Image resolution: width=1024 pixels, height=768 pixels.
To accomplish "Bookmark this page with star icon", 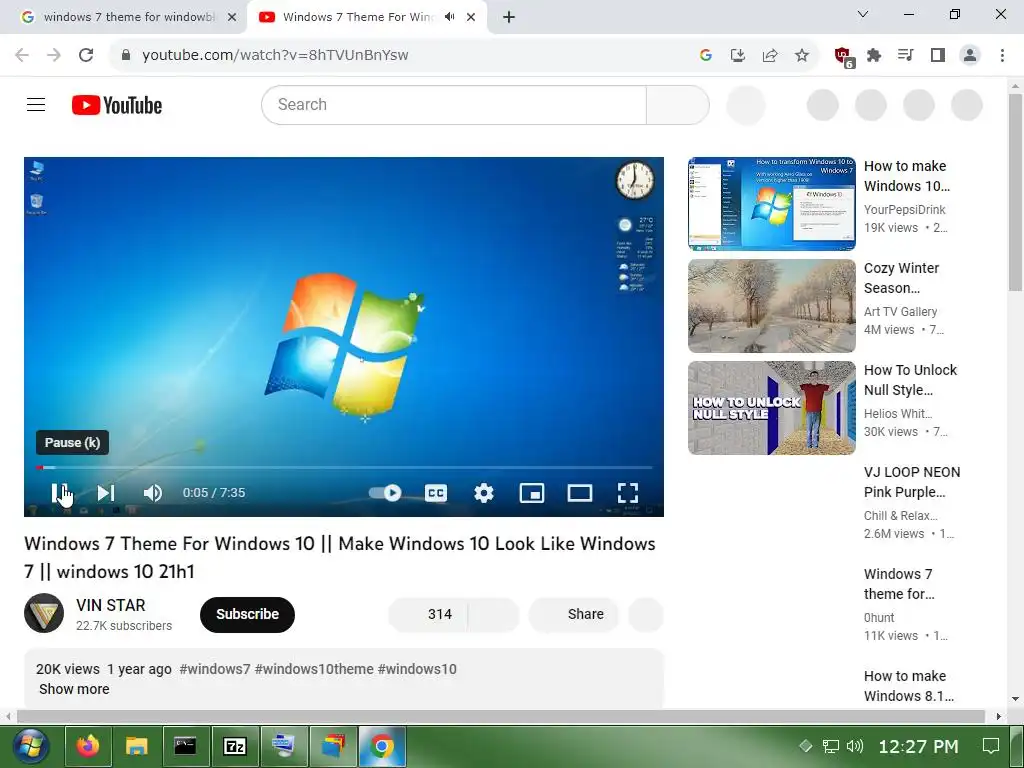I will click(802, 56).
